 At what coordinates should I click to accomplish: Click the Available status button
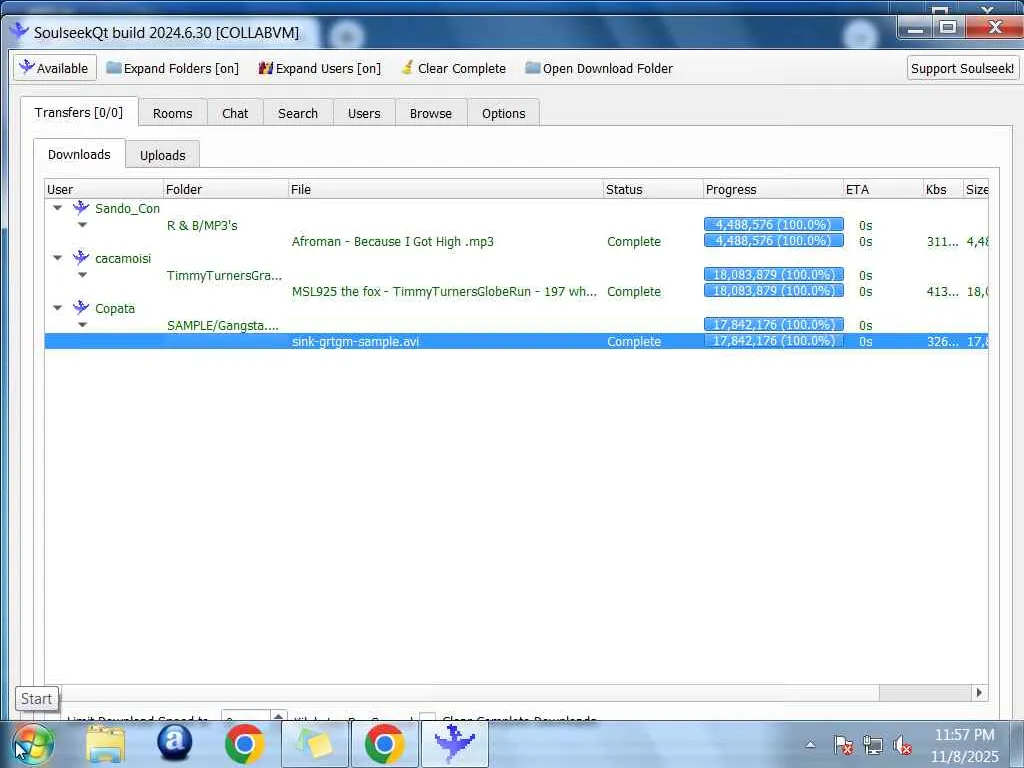pos(55,68)
